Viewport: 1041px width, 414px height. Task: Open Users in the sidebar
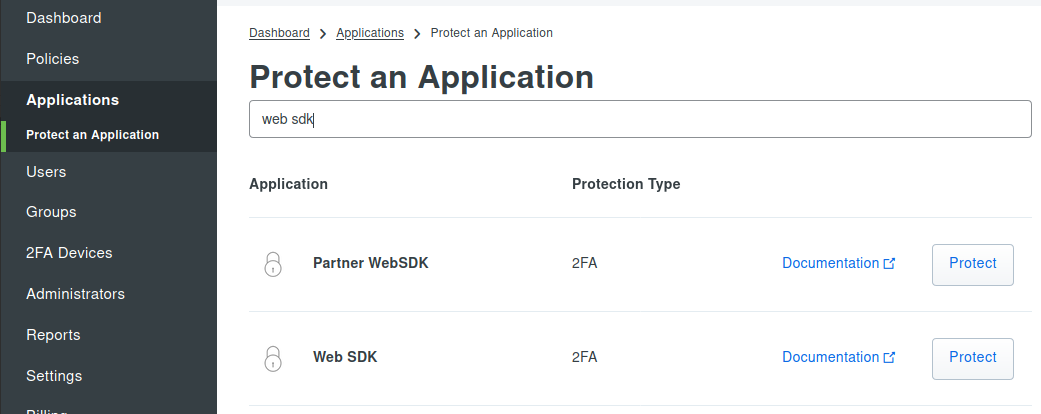[x=46, y=172]
